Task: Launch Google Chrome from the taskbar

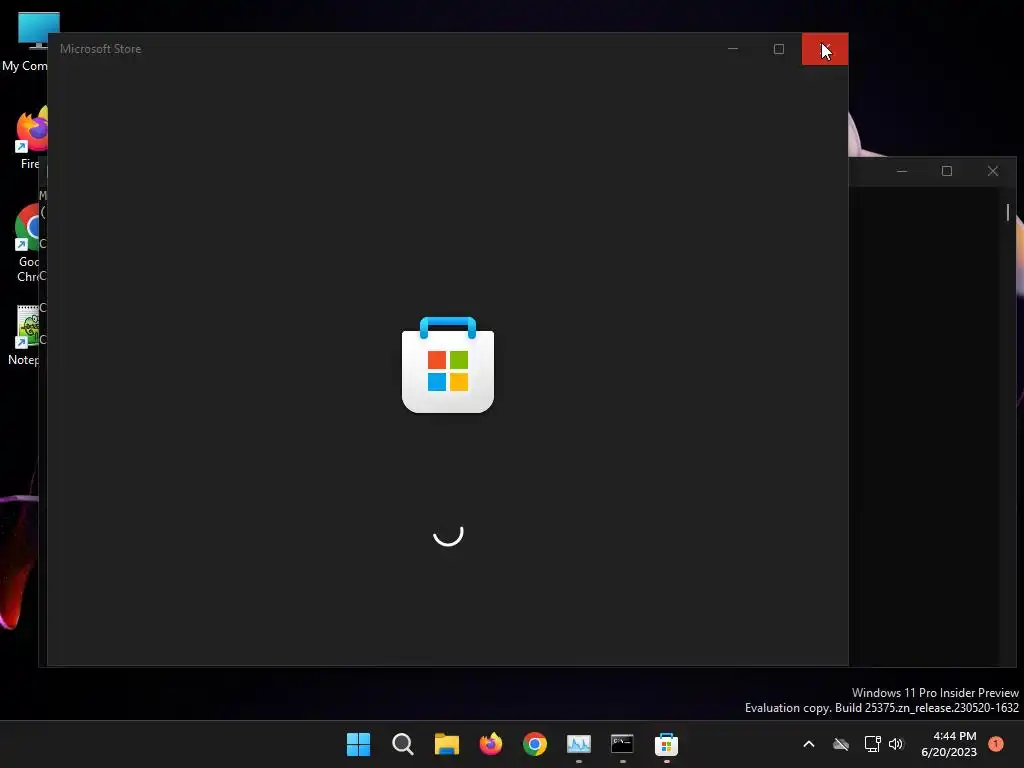Action: click(535, 744)
